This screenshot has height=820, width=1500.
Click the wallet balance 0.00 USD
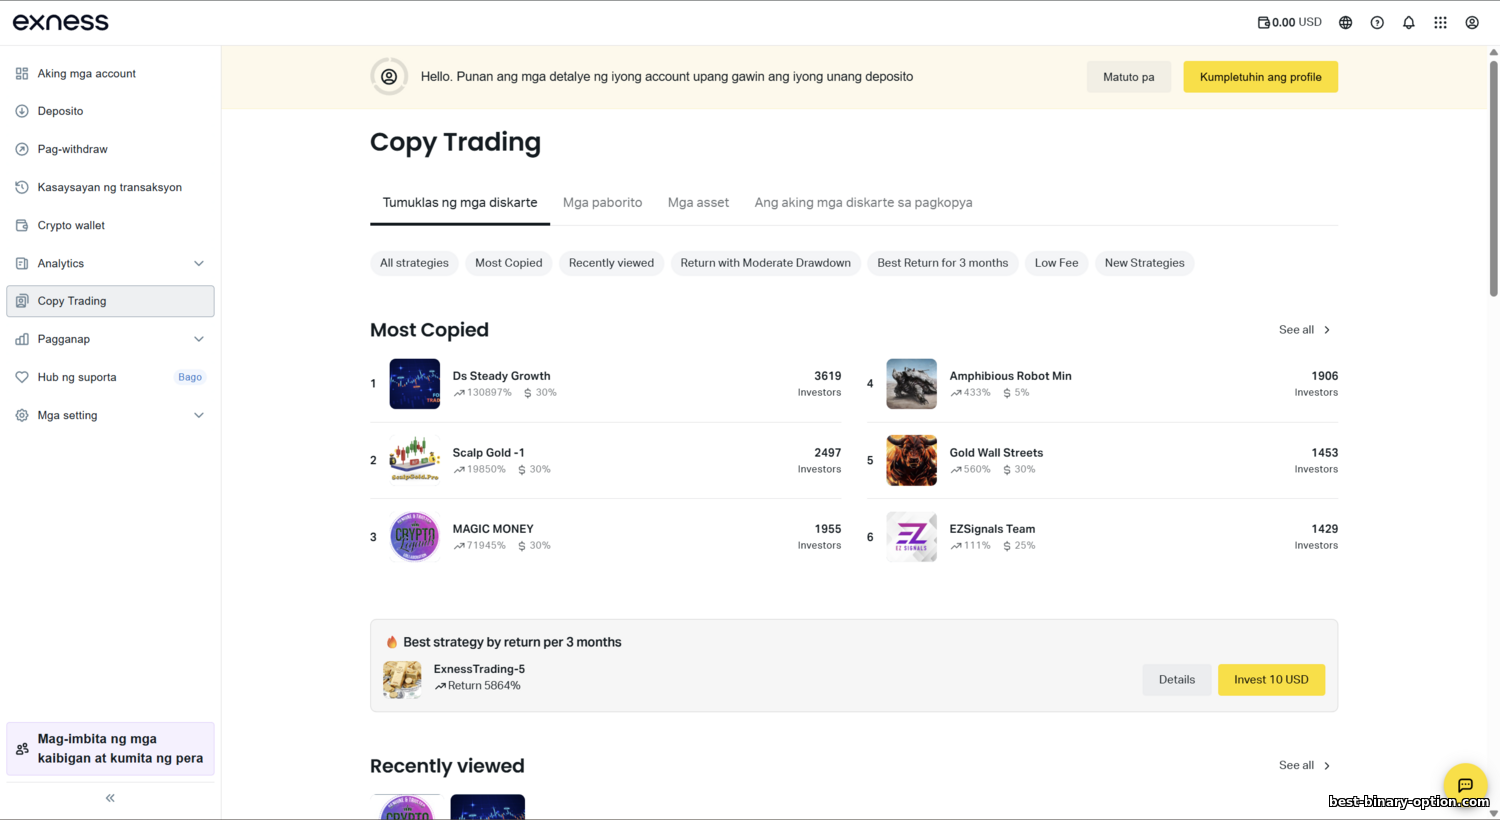click(1290, 22)
